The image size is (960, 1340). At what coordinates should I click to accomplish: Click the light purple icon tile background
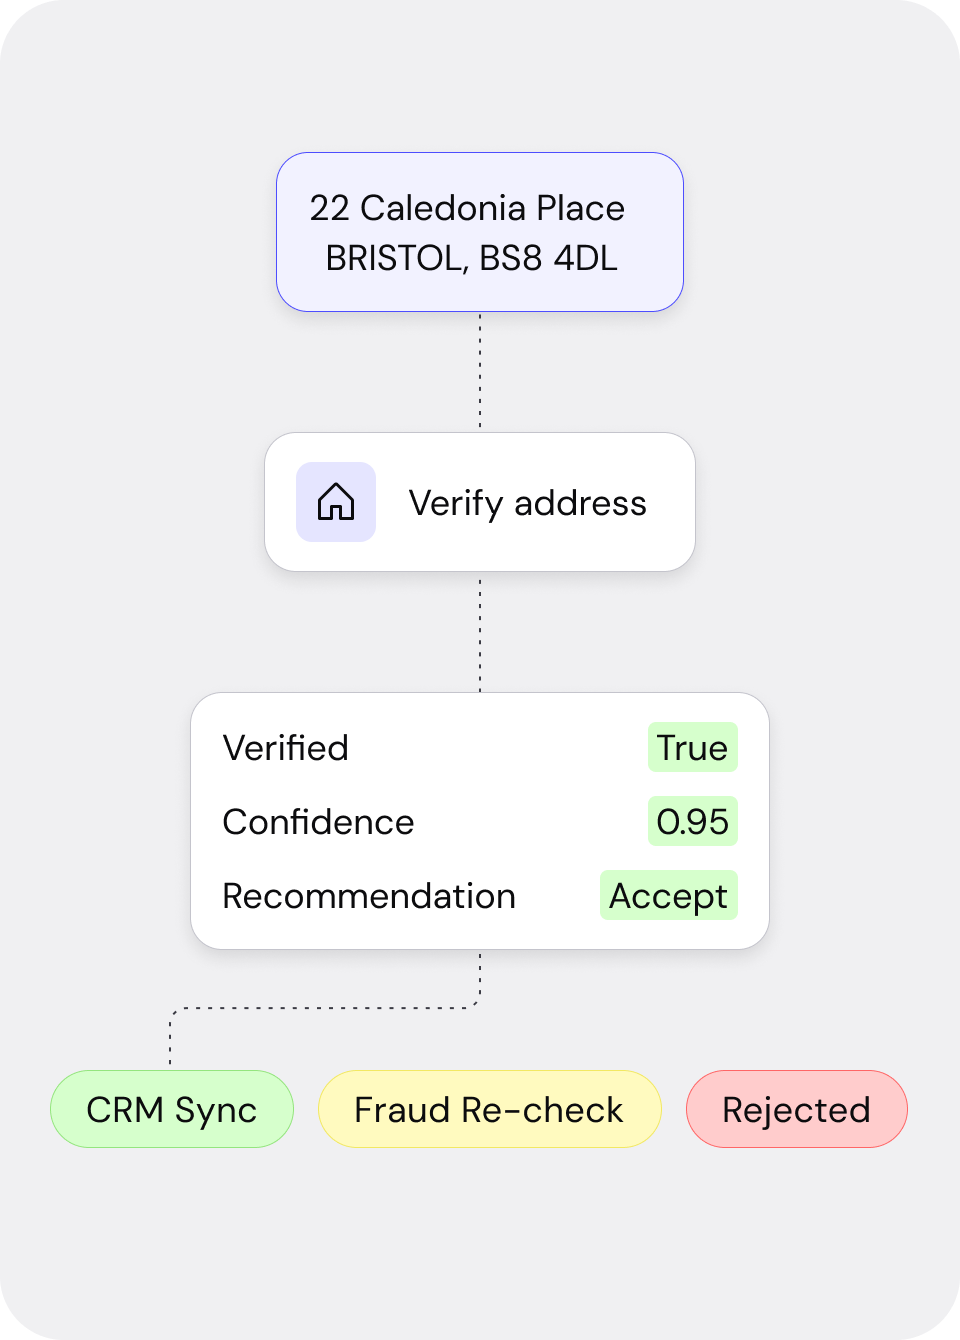tap(336, 502)
